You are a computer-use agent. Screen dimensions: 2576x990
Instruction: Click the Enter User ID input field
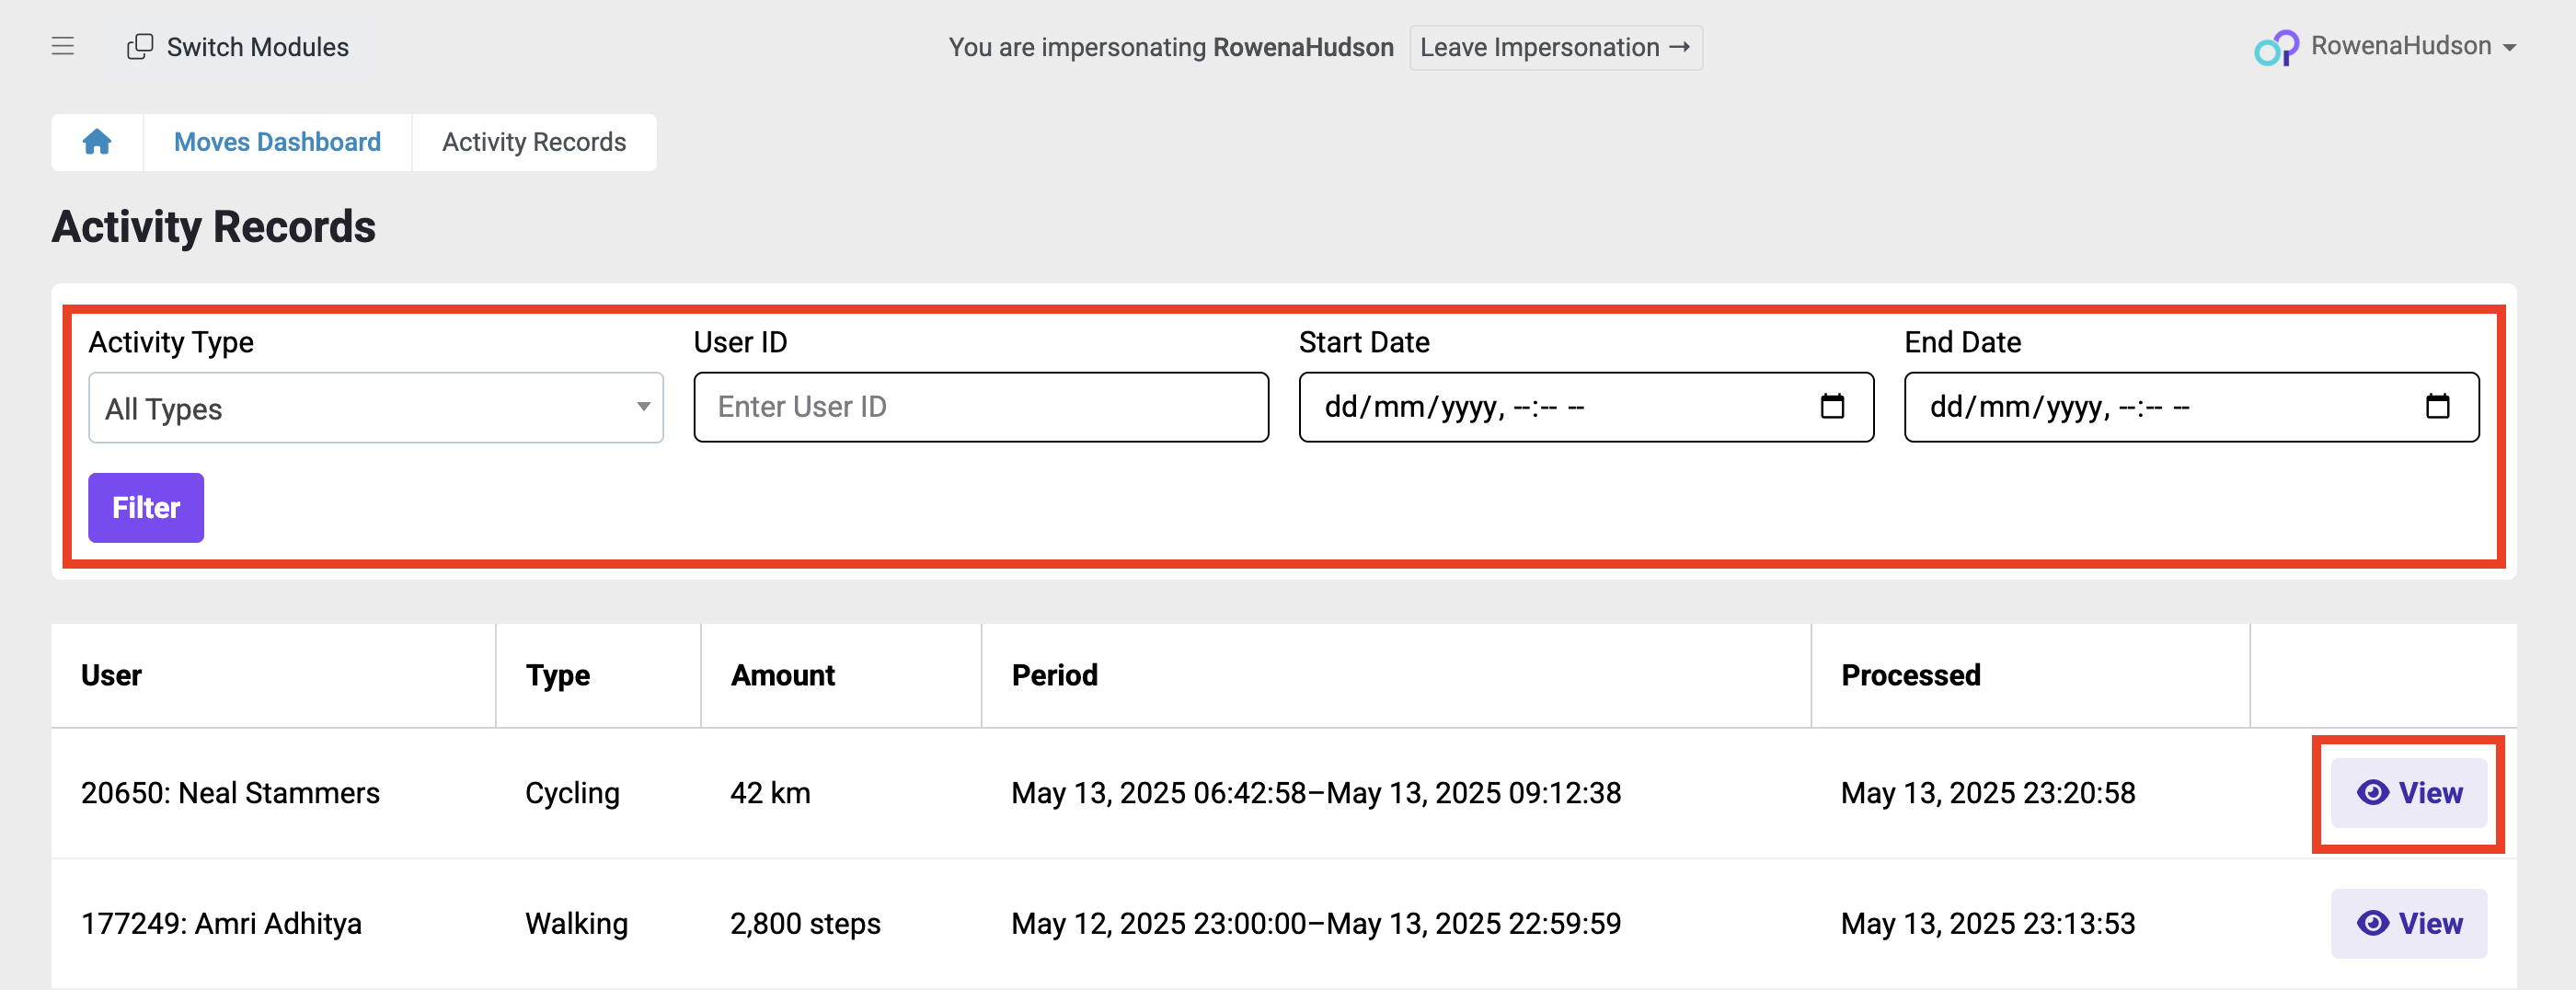(x=980, y=407)
